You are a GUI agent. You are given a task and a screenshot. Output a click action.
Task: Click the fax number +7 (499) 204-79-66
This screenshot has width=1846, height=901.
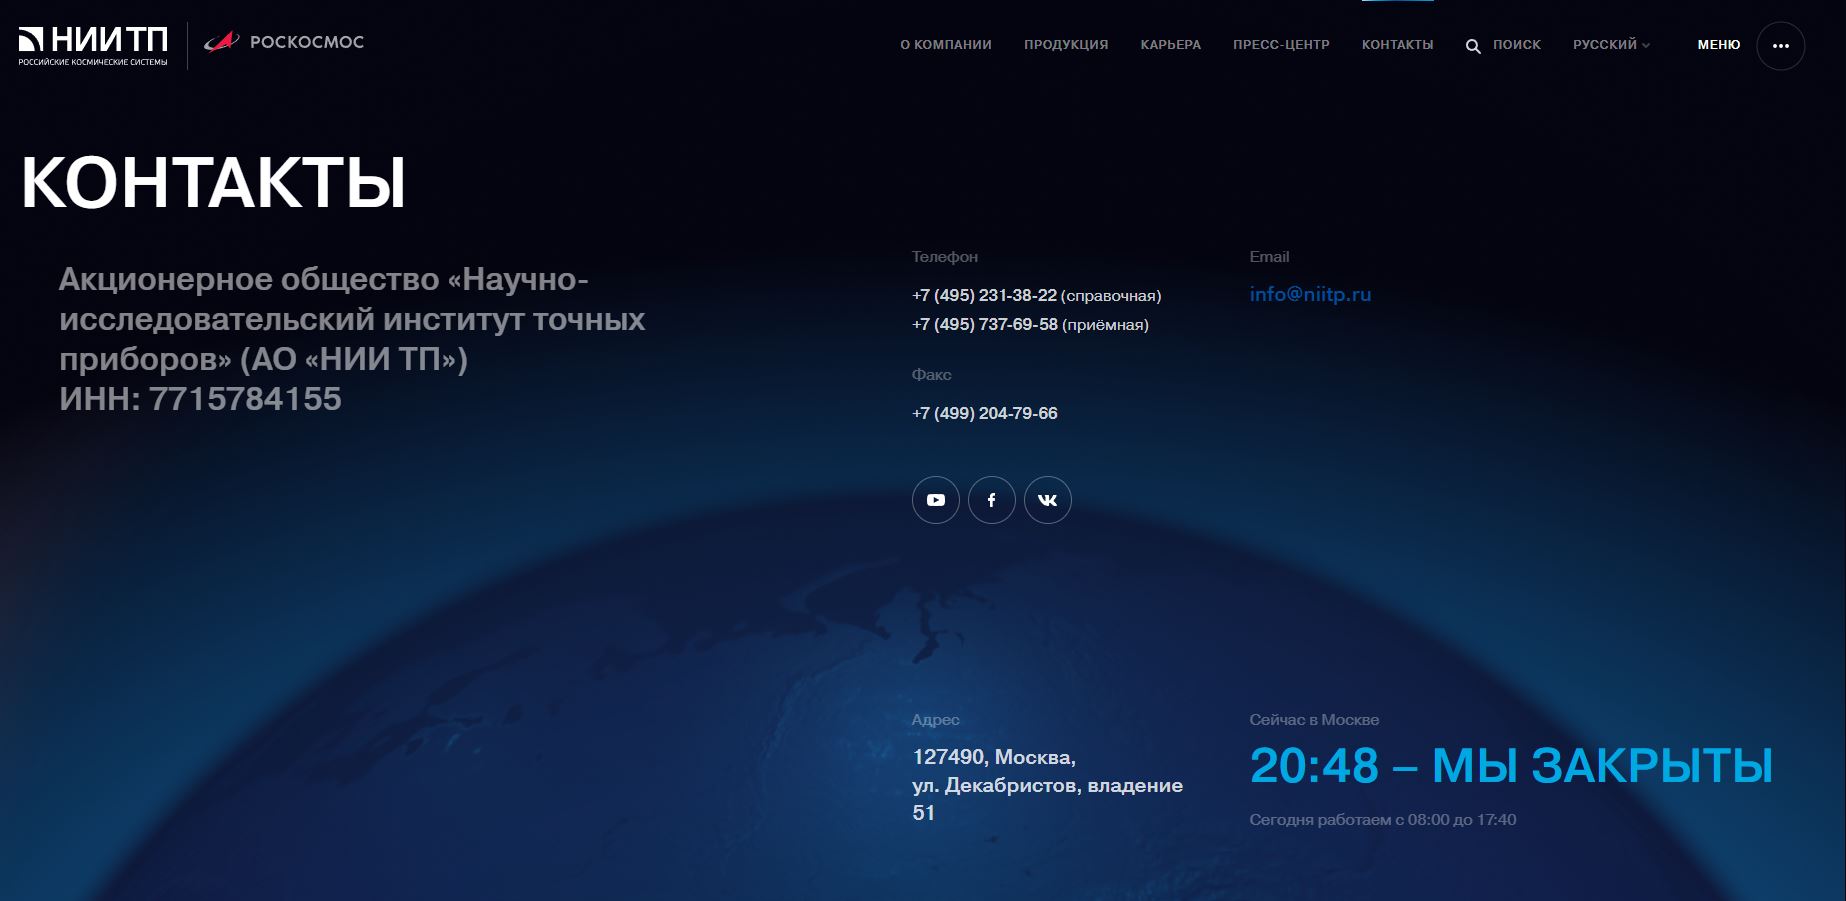985,413
